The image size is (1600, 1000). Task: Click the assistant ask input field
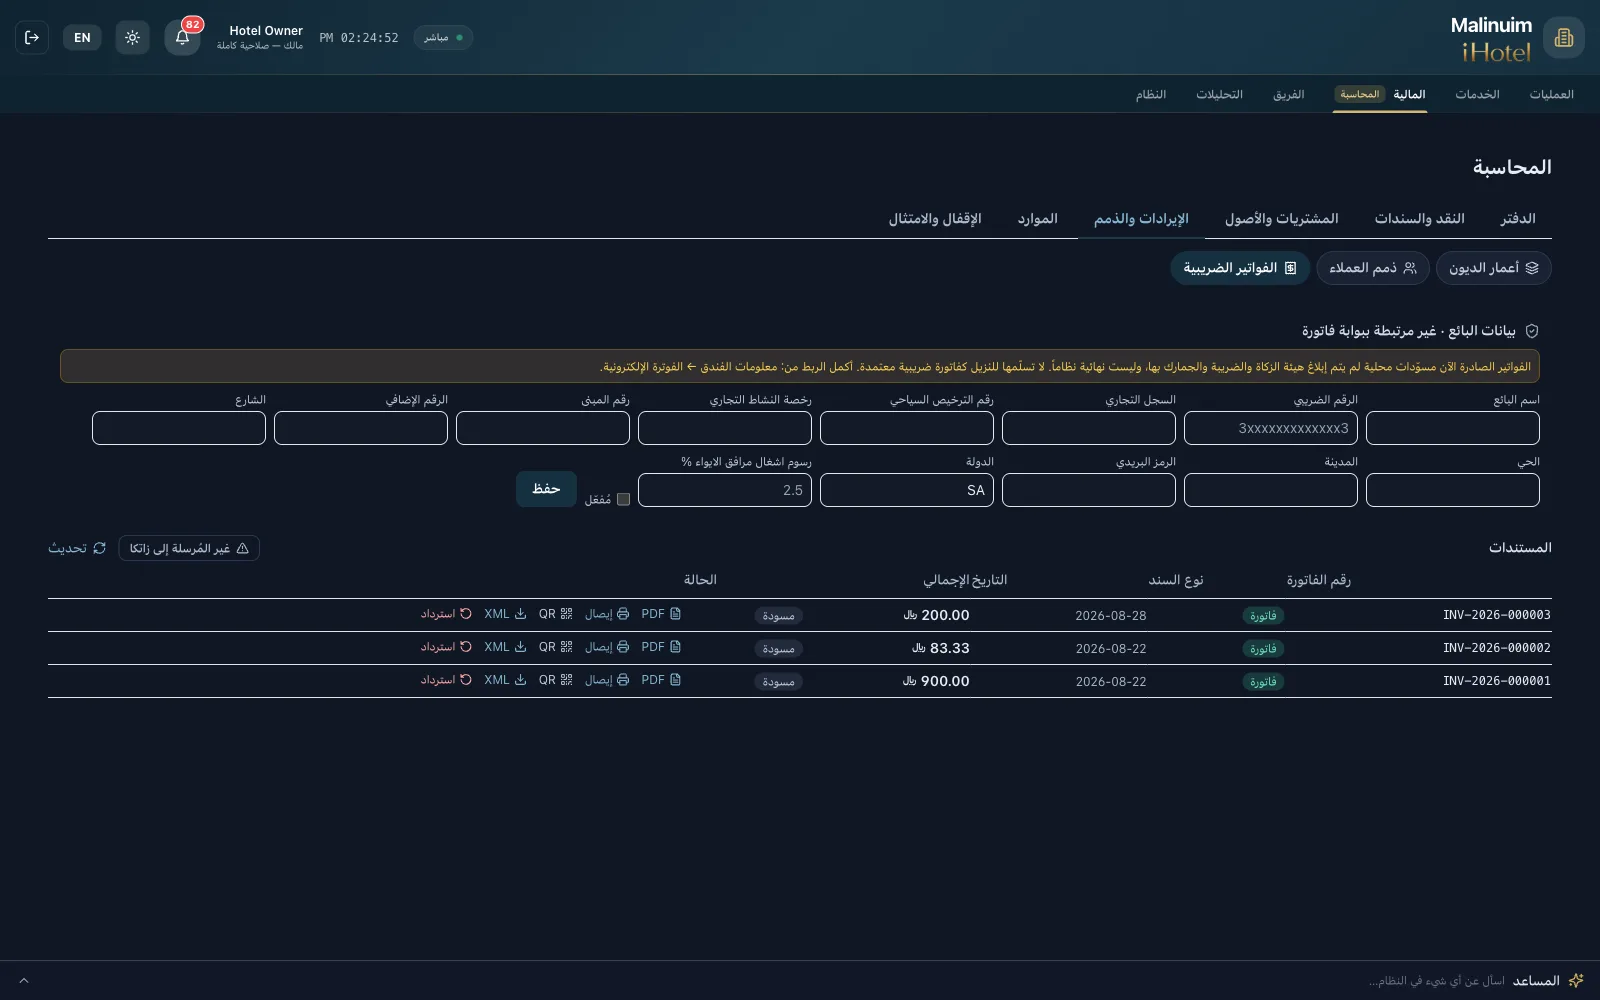pyautogui.click(x=1436, y=981)
